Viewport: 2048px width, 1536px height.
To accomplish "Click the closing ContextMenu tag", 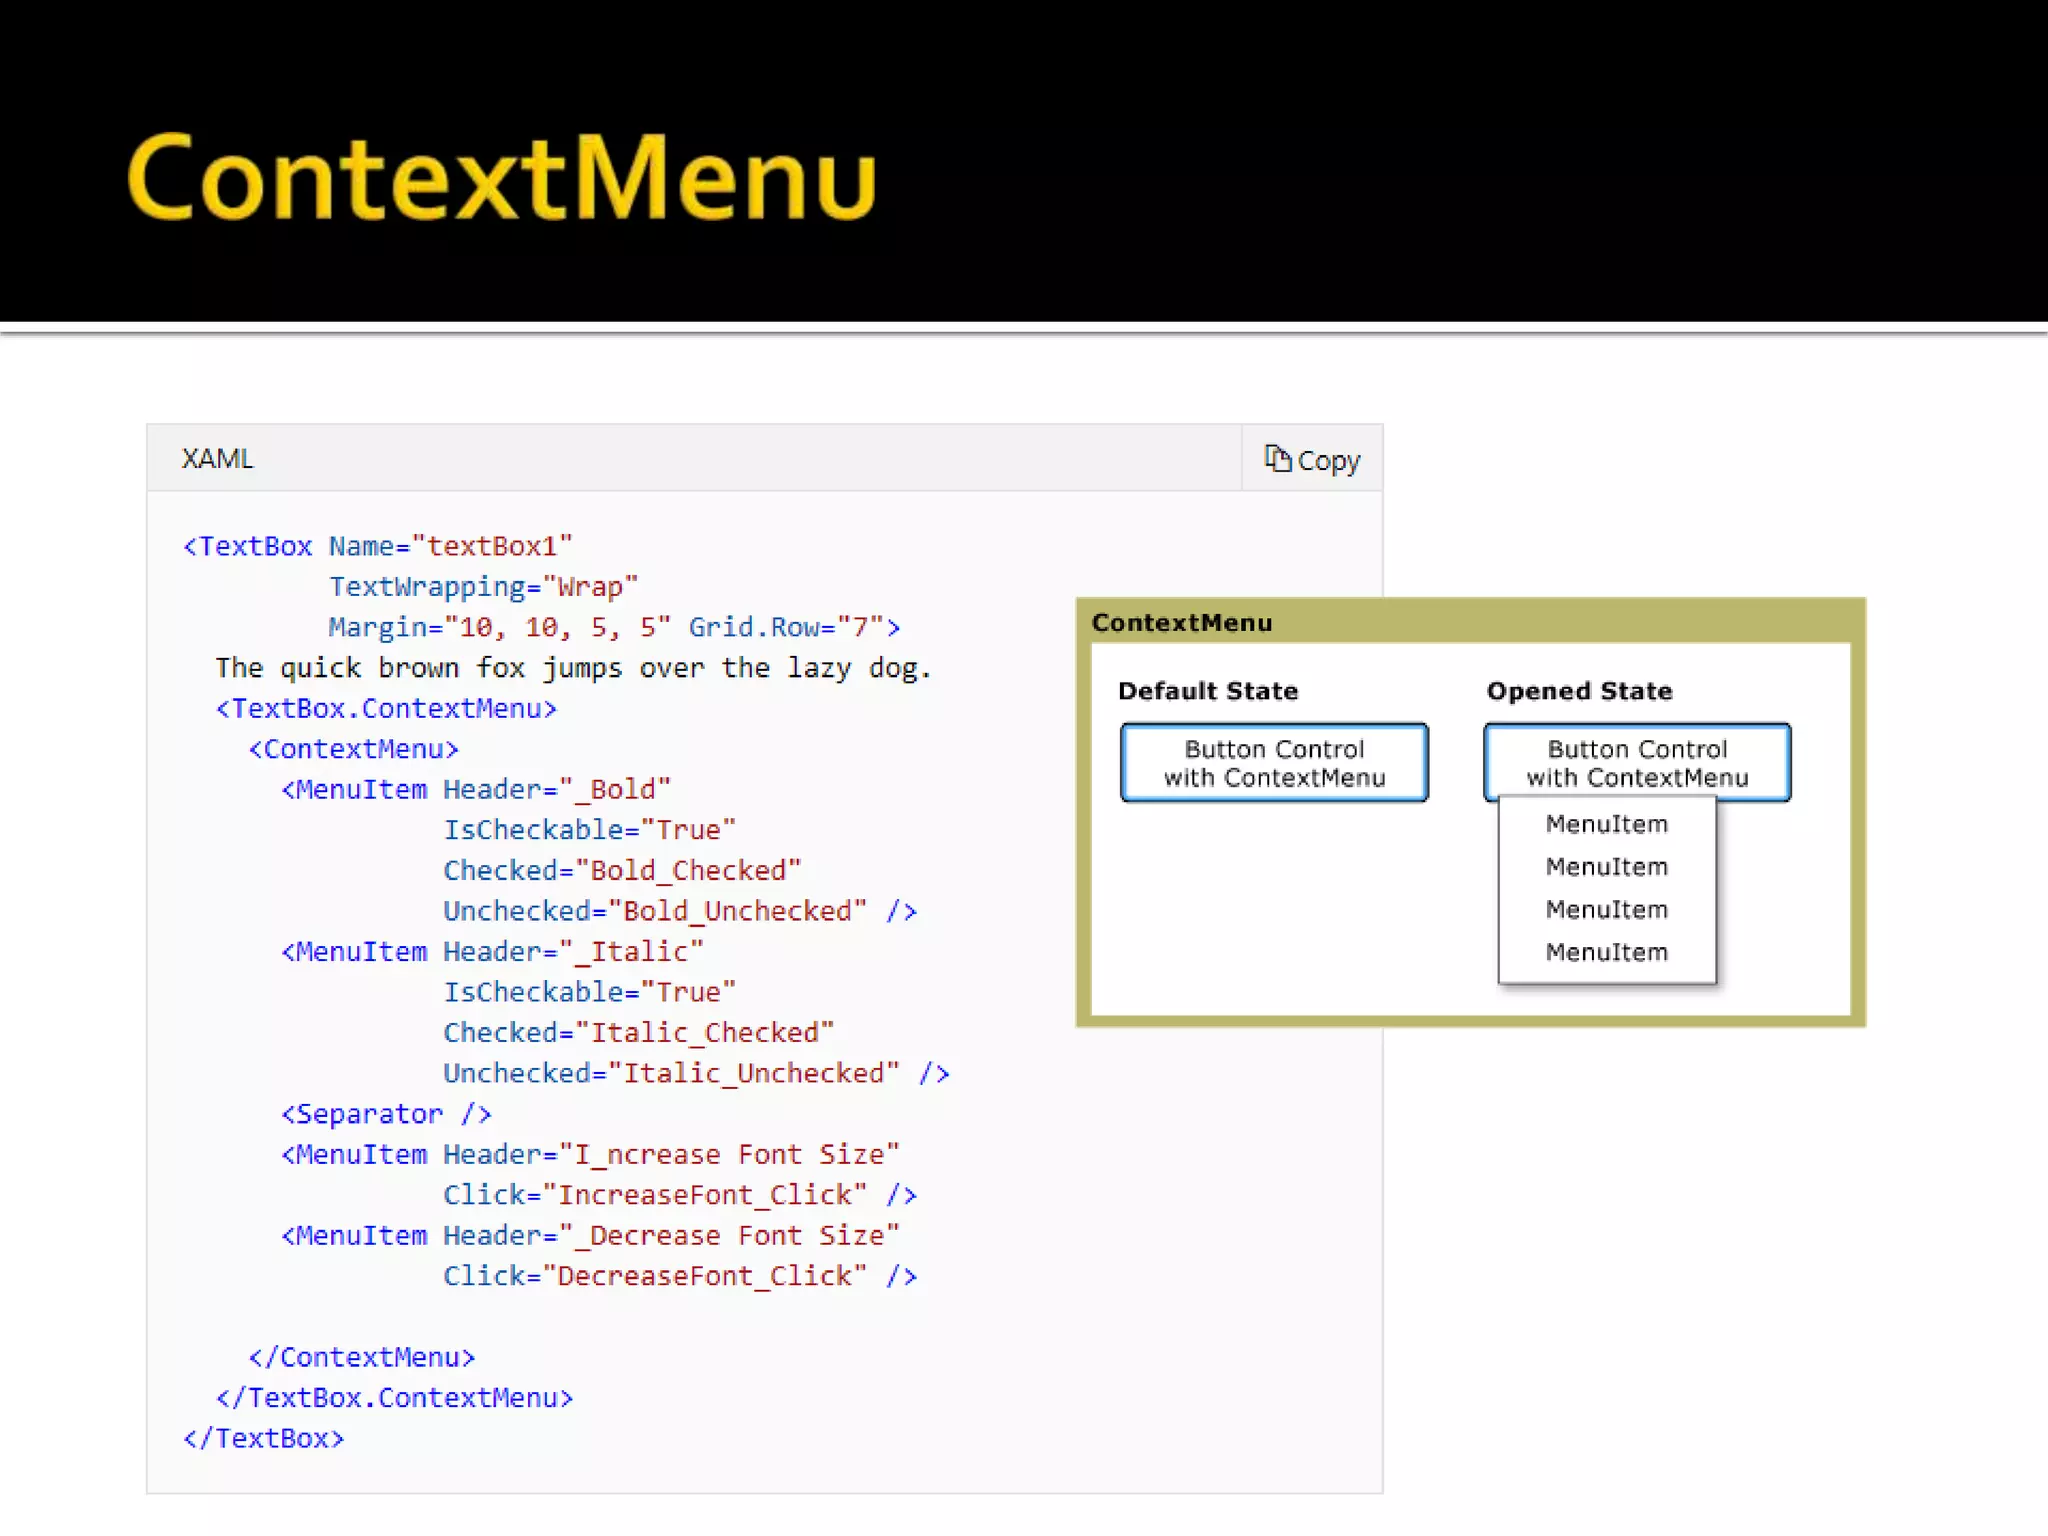I will [x=361, y=1357].
